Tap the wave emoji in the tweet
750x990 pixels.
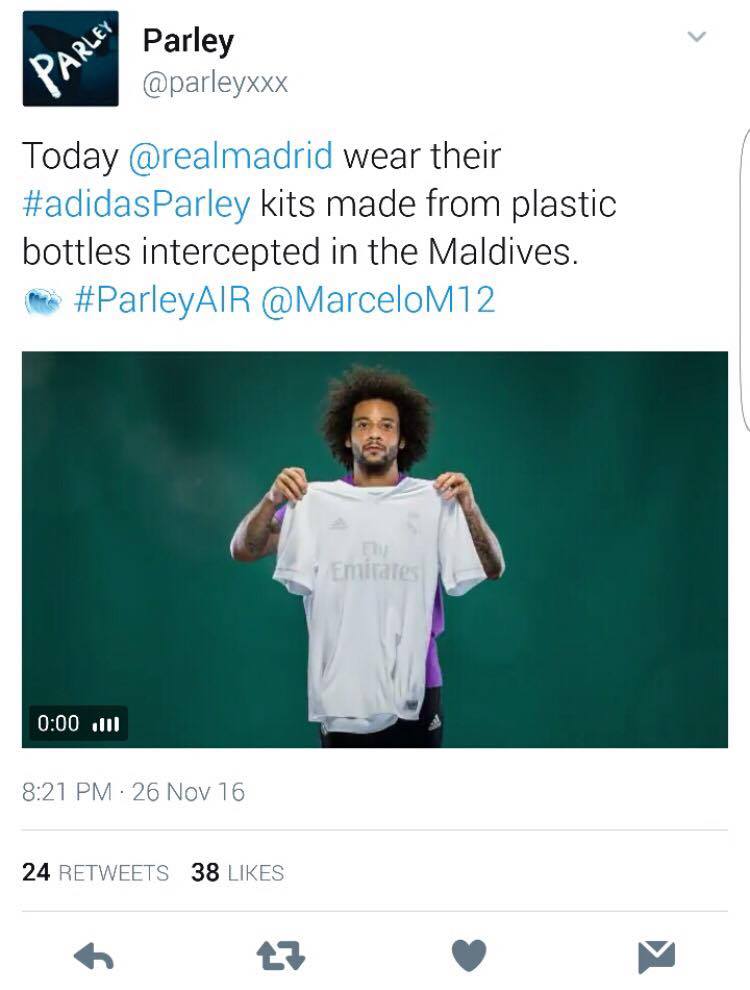[x=43, y=301]
